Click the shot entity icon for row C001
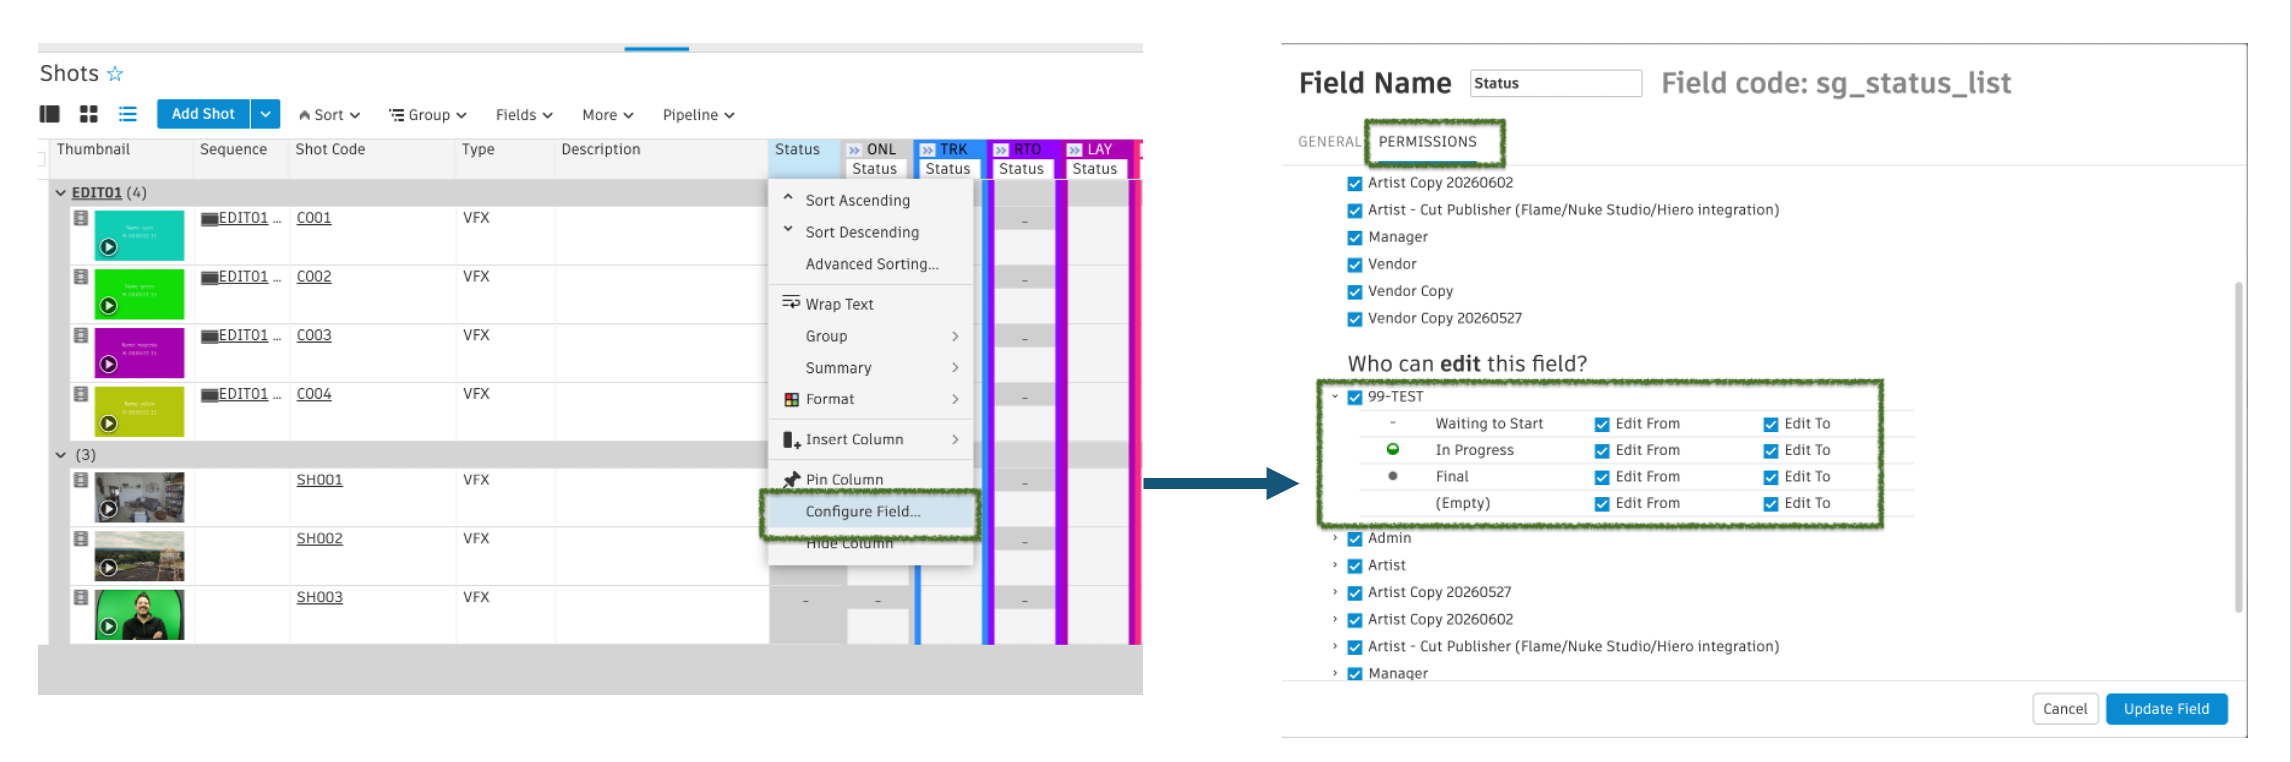Image resolution: width=2292 pixels, height=762 pixels. (81, 218)
